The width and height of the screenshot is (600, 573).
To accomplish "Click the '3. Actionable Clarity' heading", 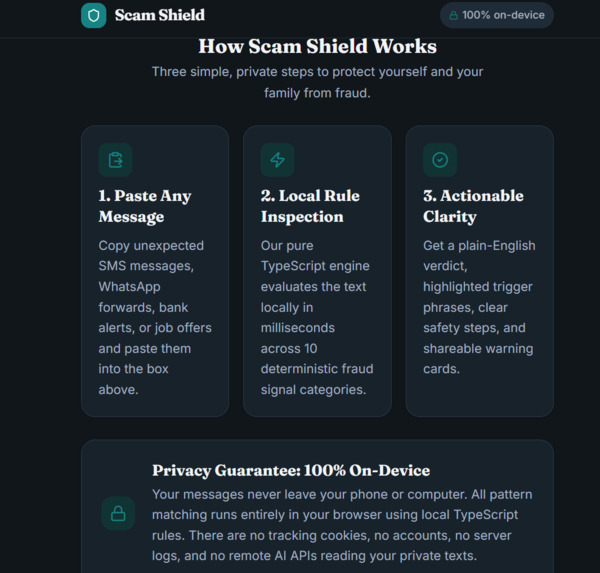I will tap(473, 206).
